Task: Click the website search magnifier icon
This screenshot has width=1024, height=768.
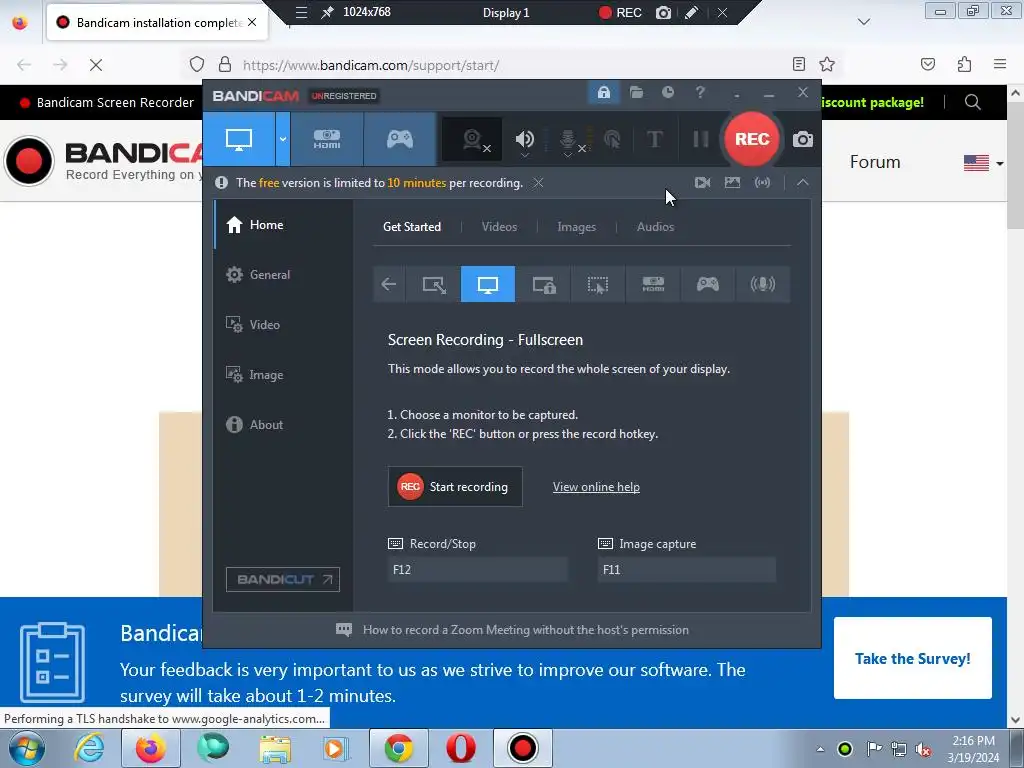Action: click(972, 103)
